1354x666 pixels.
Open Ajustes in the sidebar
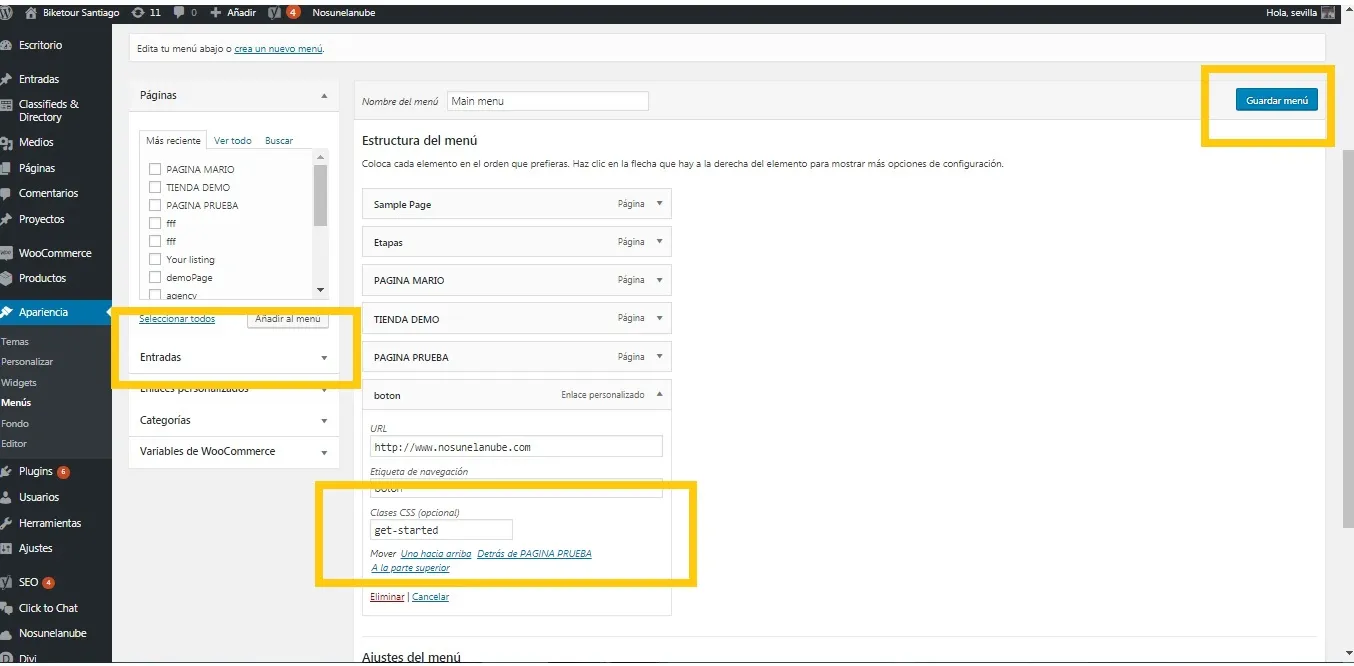click(35, 548)
